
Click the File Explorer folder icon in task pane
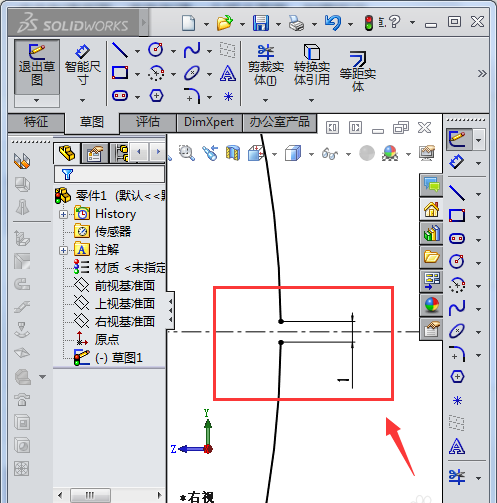click(431, 257)
